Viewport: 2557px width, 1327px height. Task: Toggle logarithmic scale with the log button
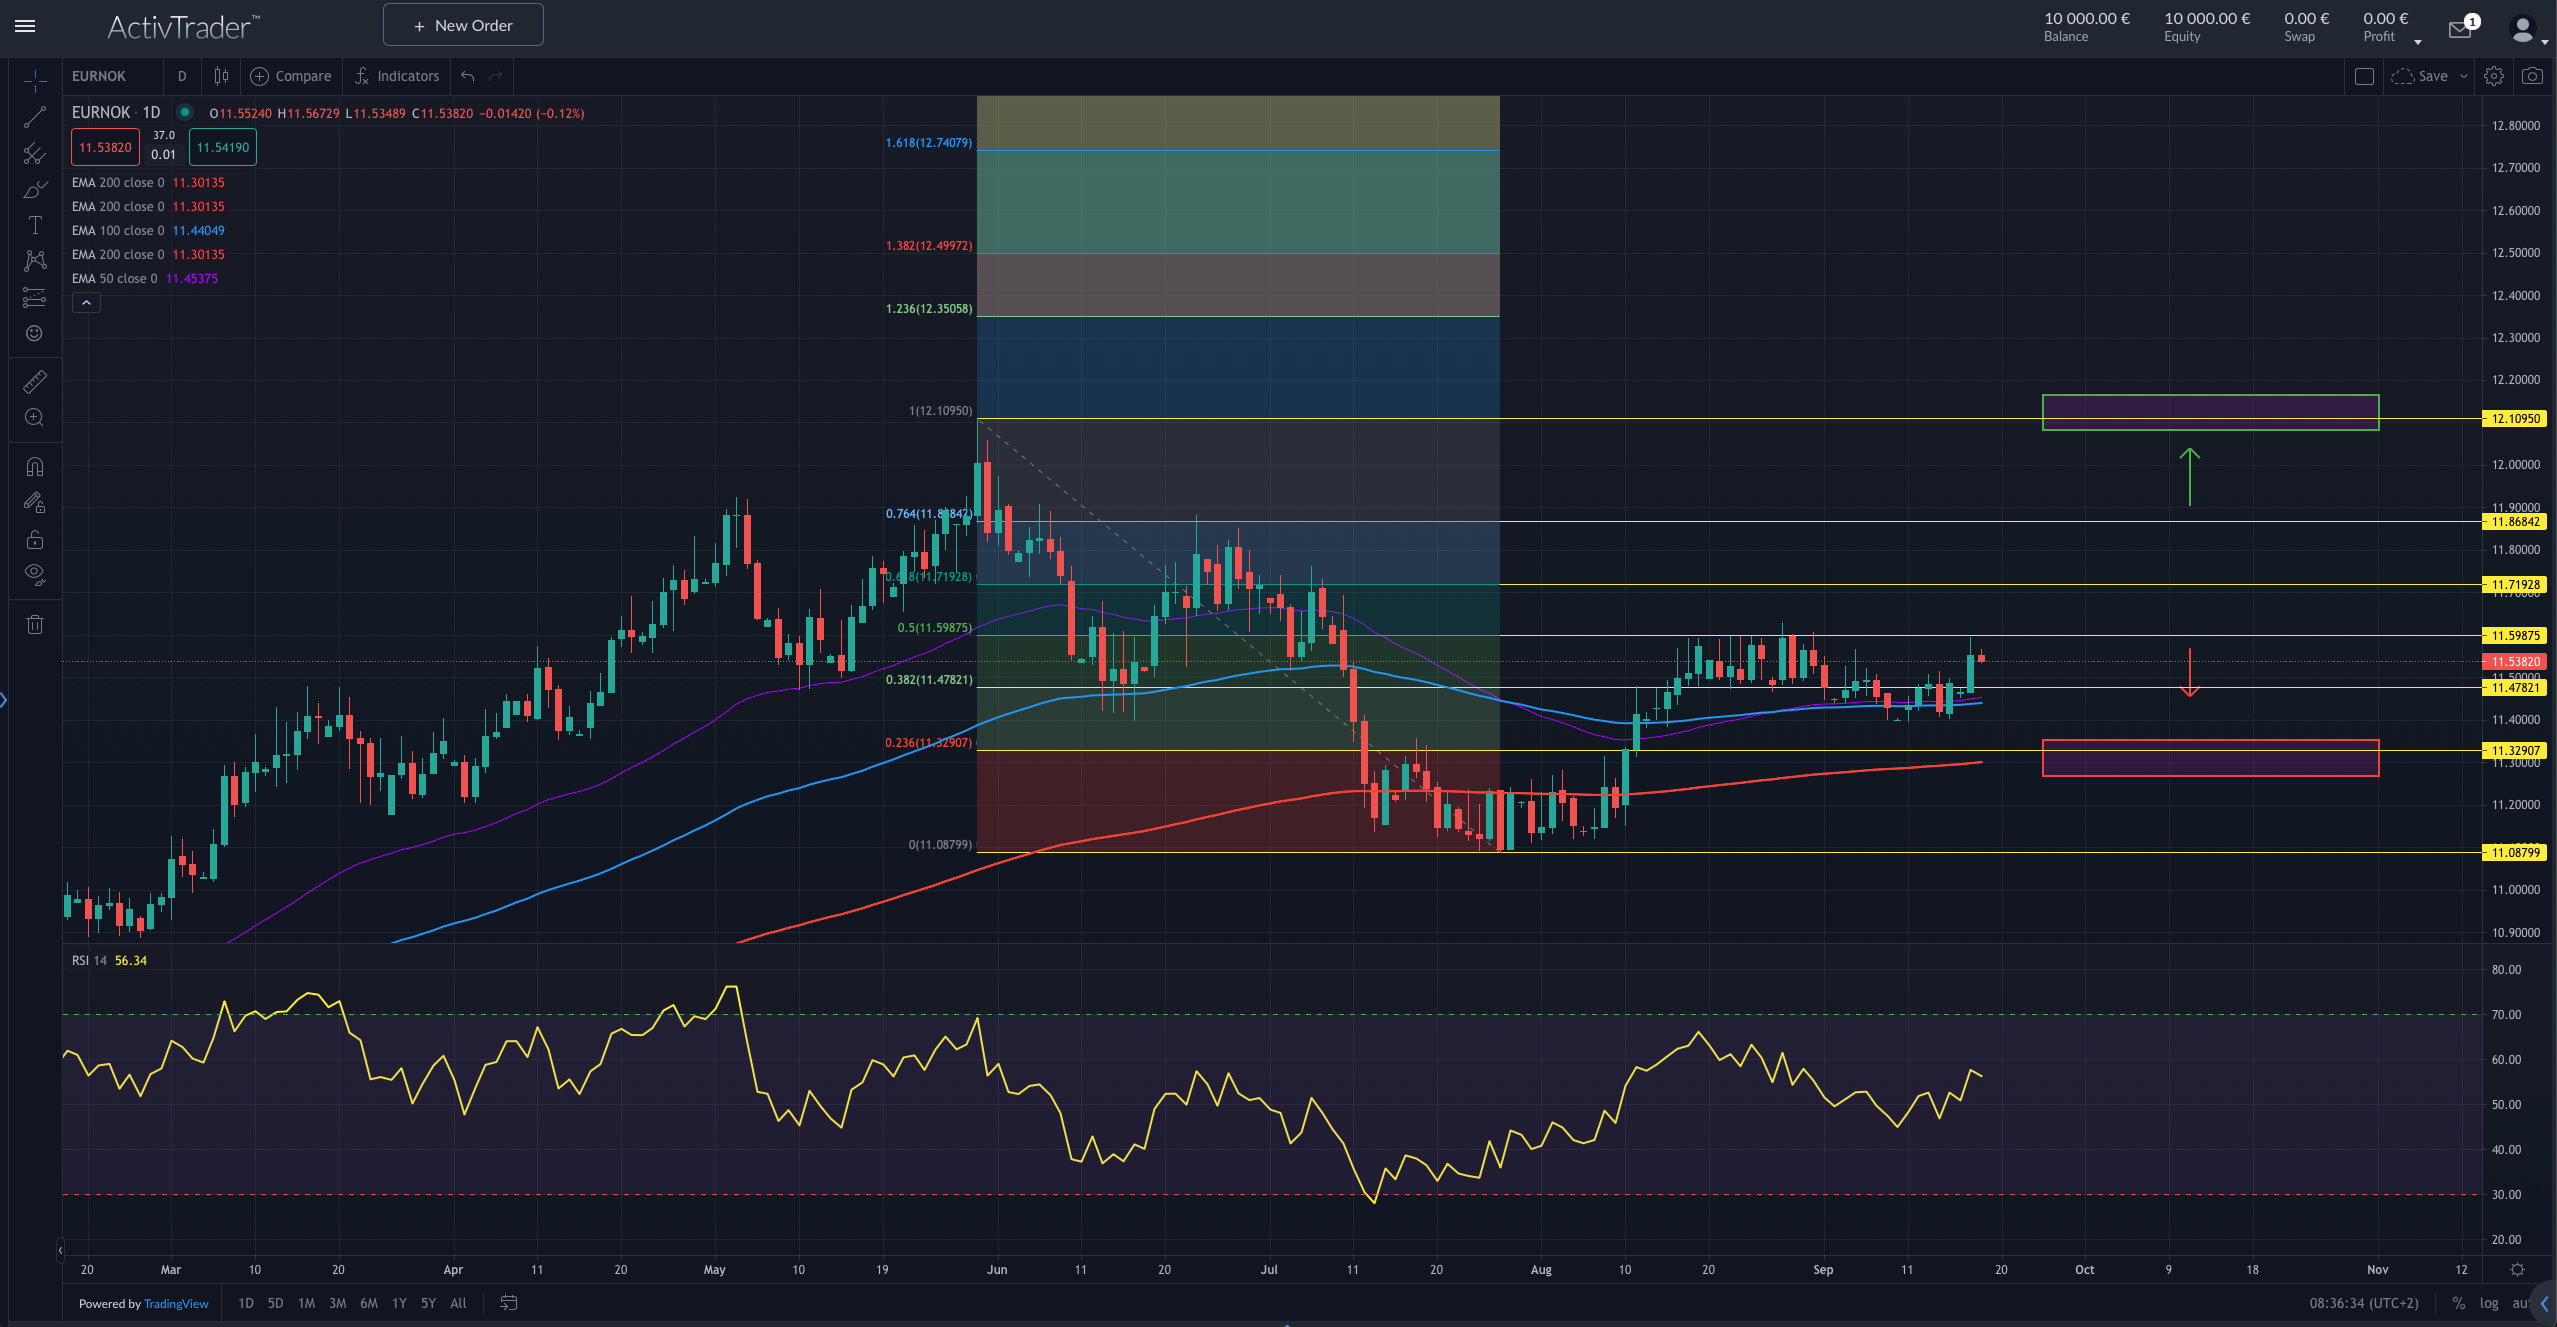[x=2487, y=1303]
